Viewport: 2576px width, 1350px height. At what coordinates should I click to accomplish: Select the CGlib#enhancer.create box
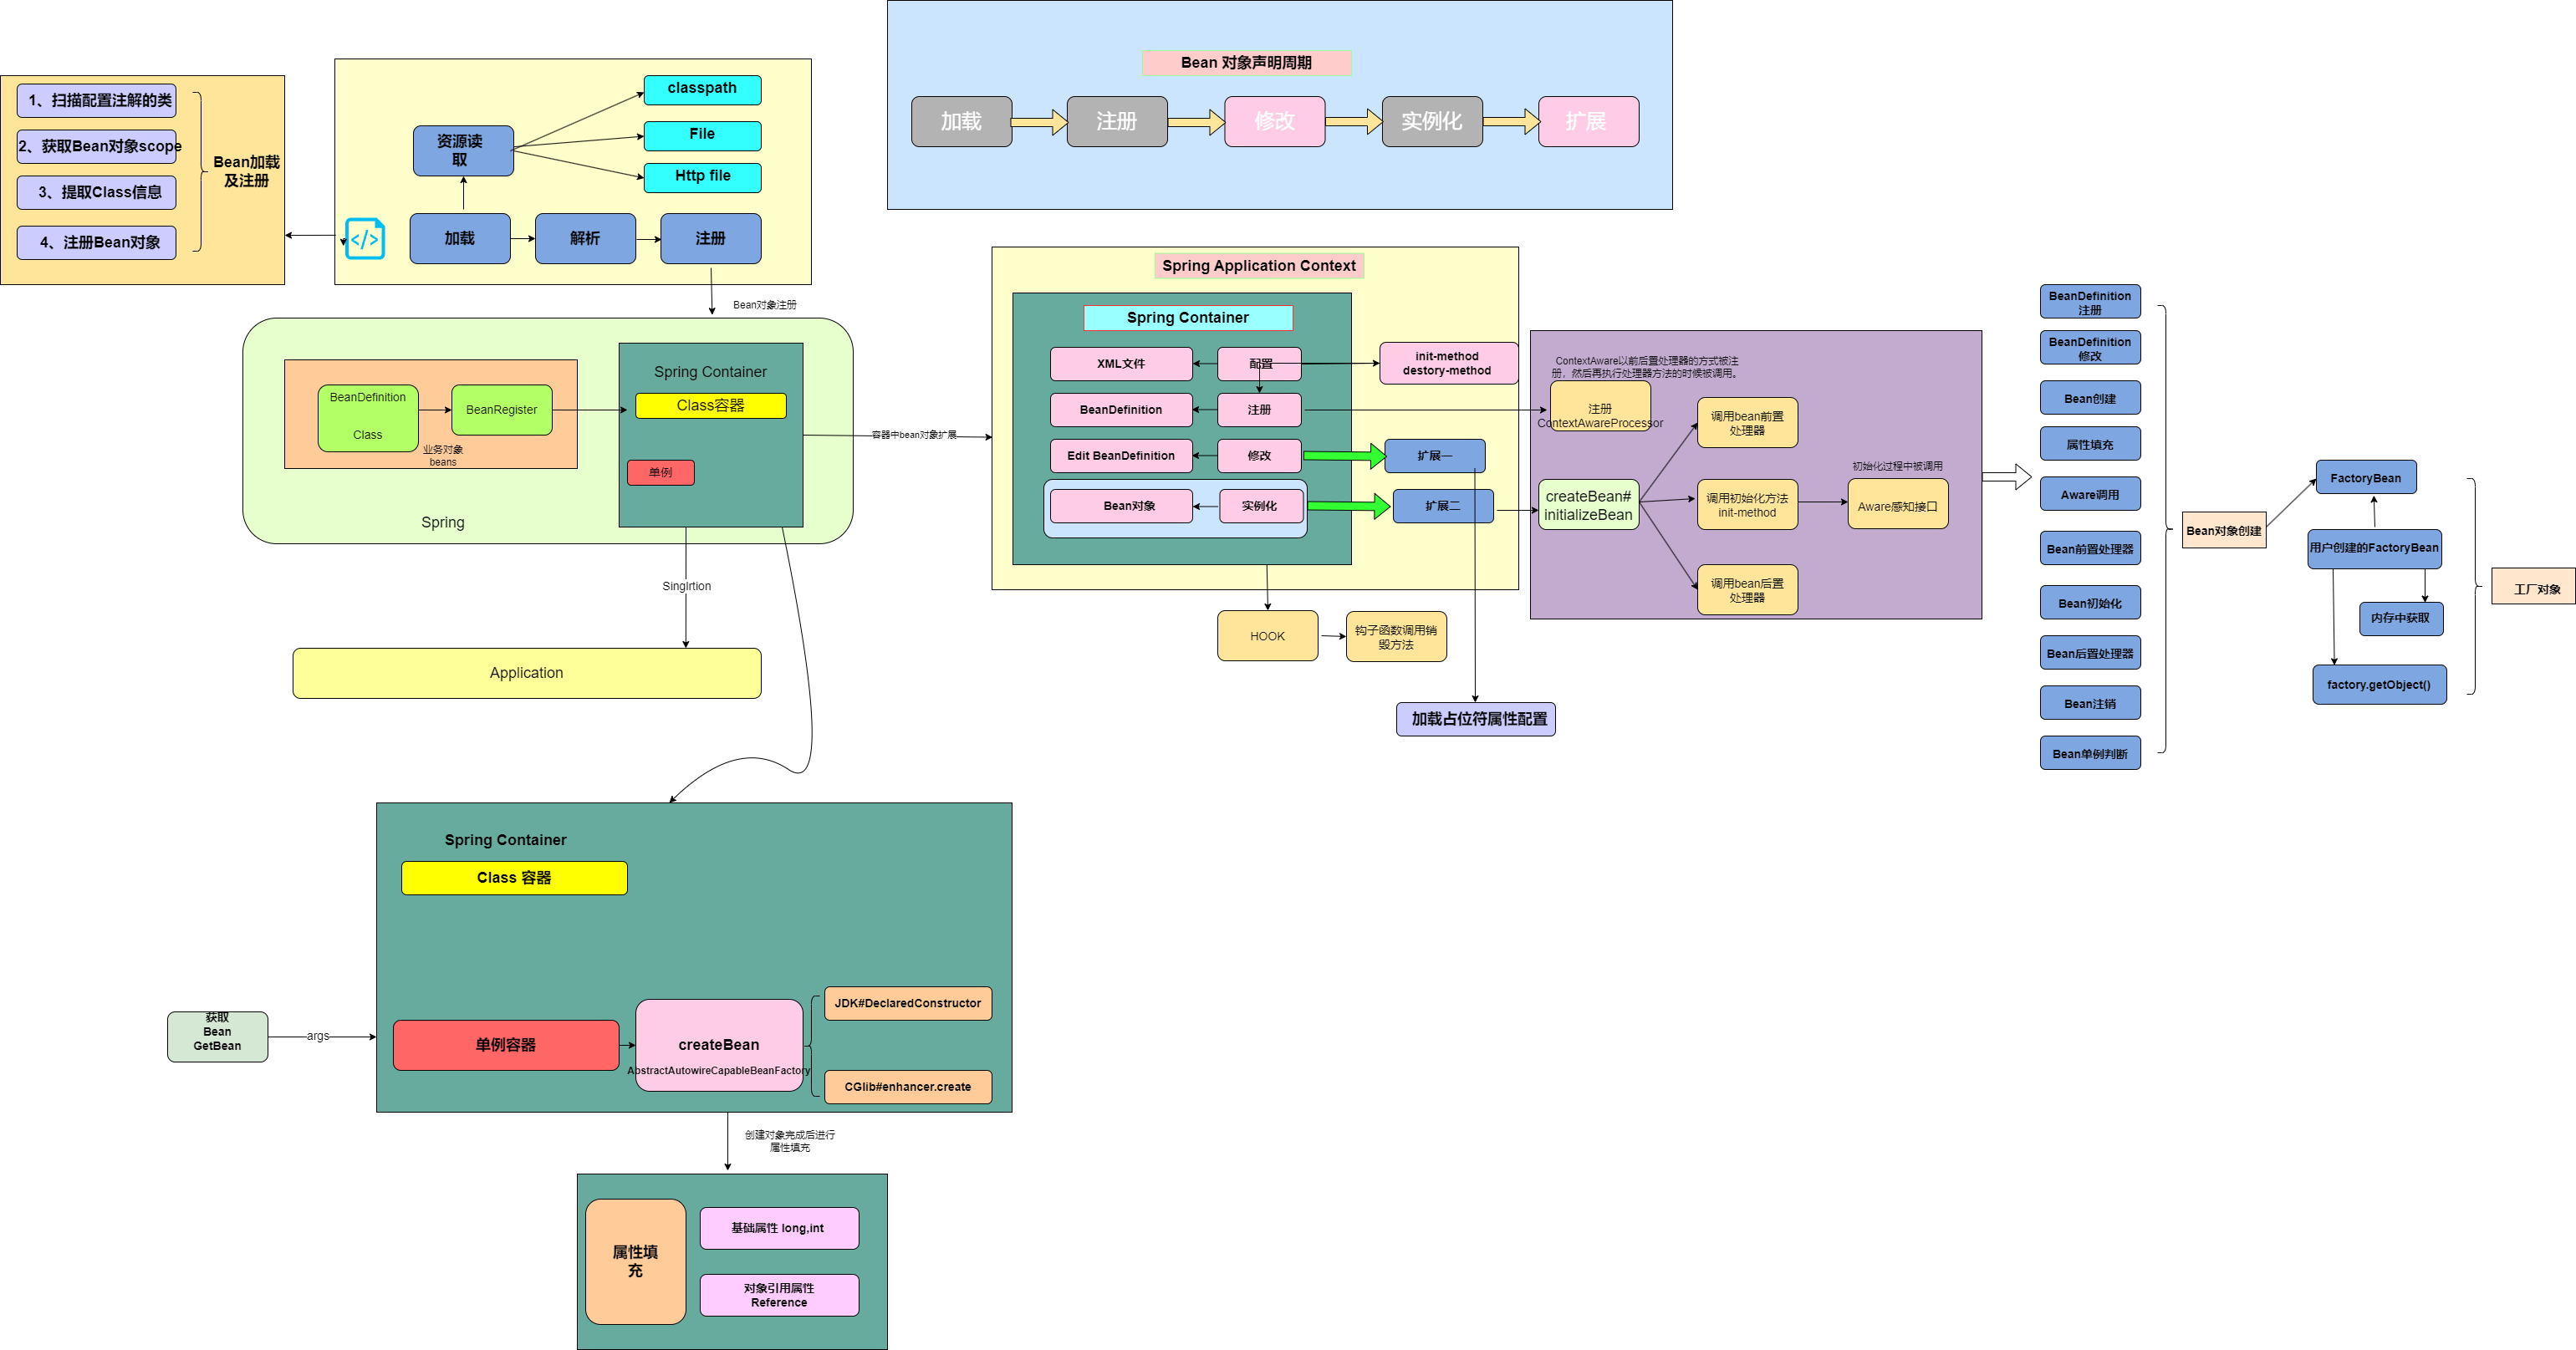[907, 1087]
